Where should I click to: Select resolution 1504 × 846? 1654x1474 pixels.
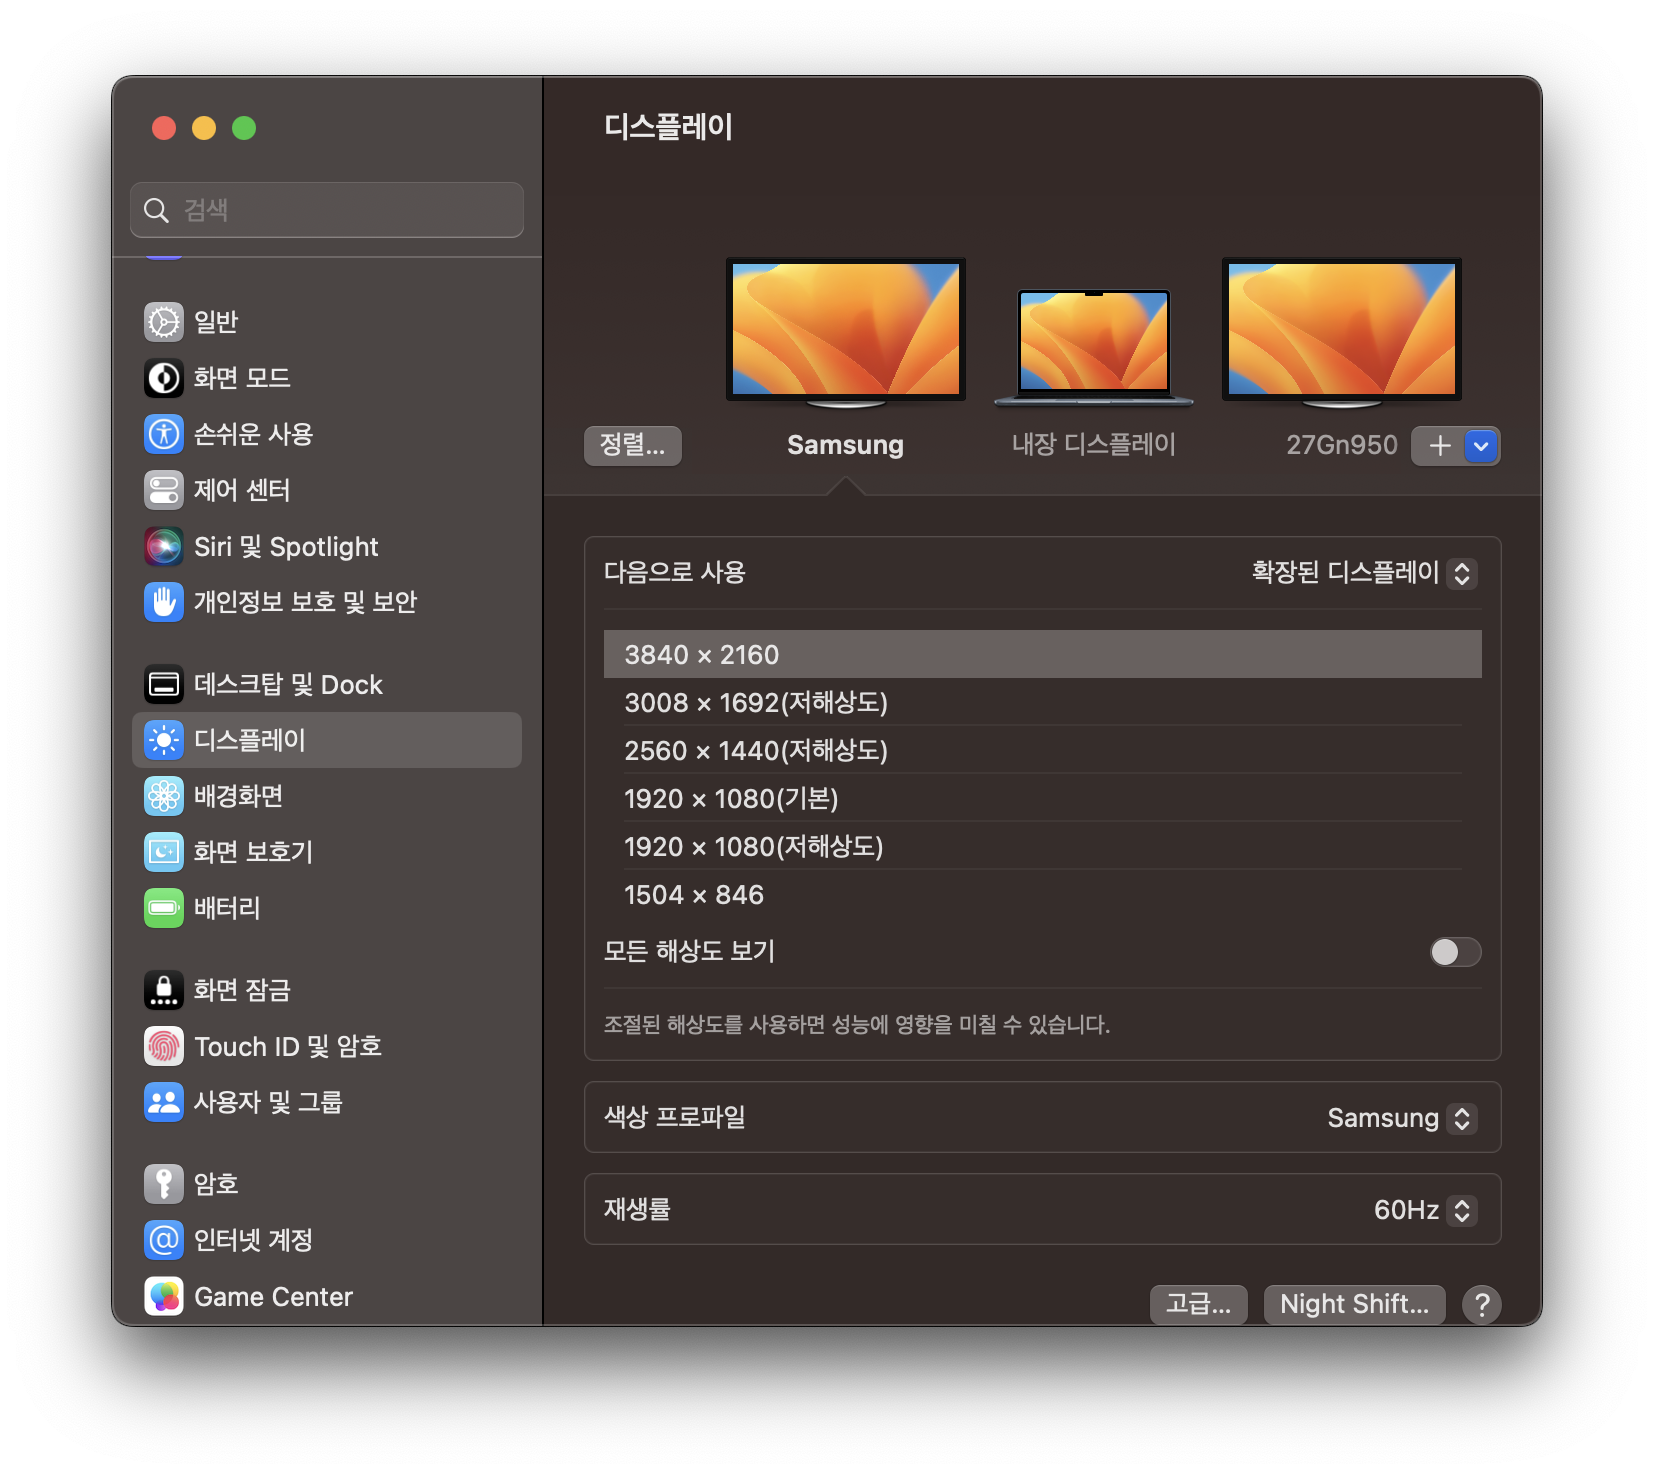(x=1043, y=894)
